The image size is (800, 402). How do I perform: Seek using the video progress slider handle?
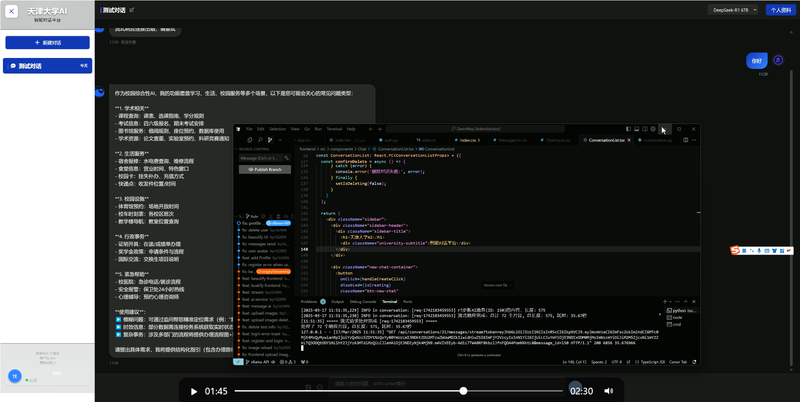click(x=463, y=391)
